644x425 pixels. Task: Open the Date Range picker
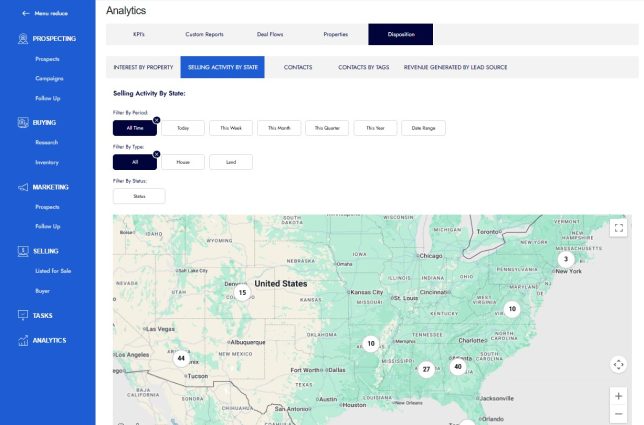(424, 128)
